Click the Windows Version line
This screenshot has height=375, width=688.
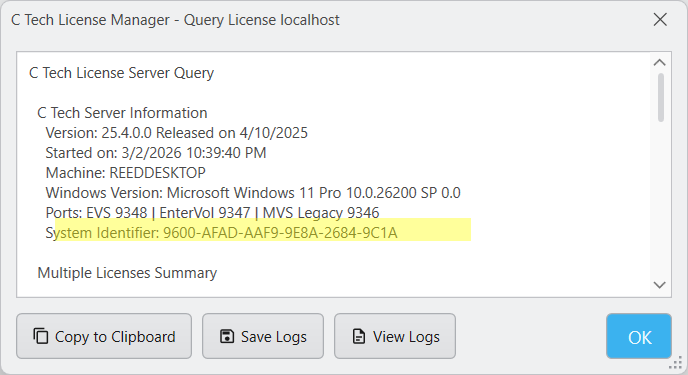pyautogui.click(x=253, y=193)
